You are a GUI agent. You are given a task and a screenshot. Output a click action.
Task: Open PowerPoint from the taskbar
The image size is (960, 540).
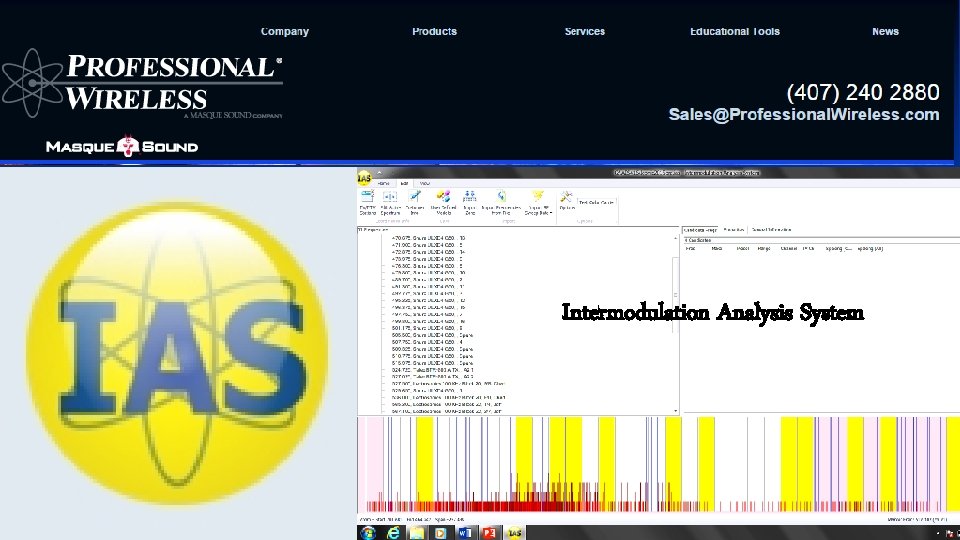tap(489, 533)
